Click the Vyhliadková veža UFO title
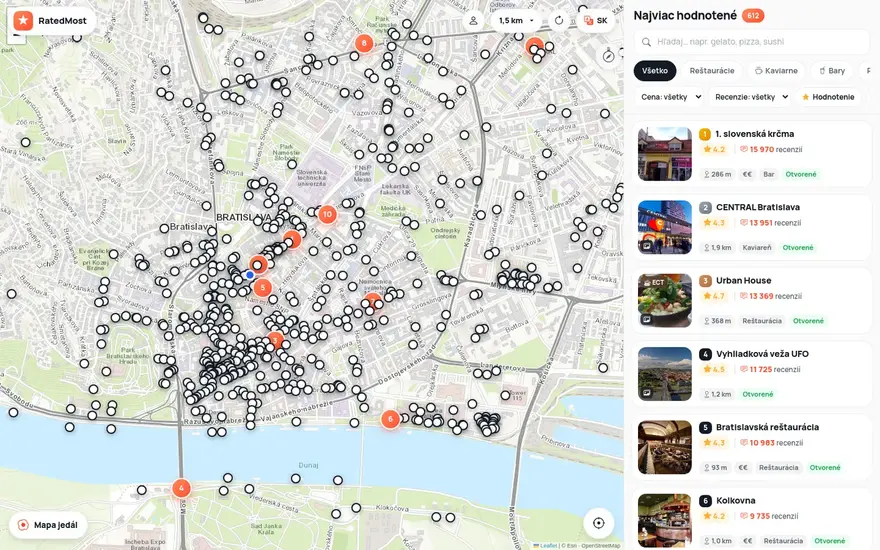Image resolution: width=880 pixels, height=550 pixels. [x=762, y=354]
